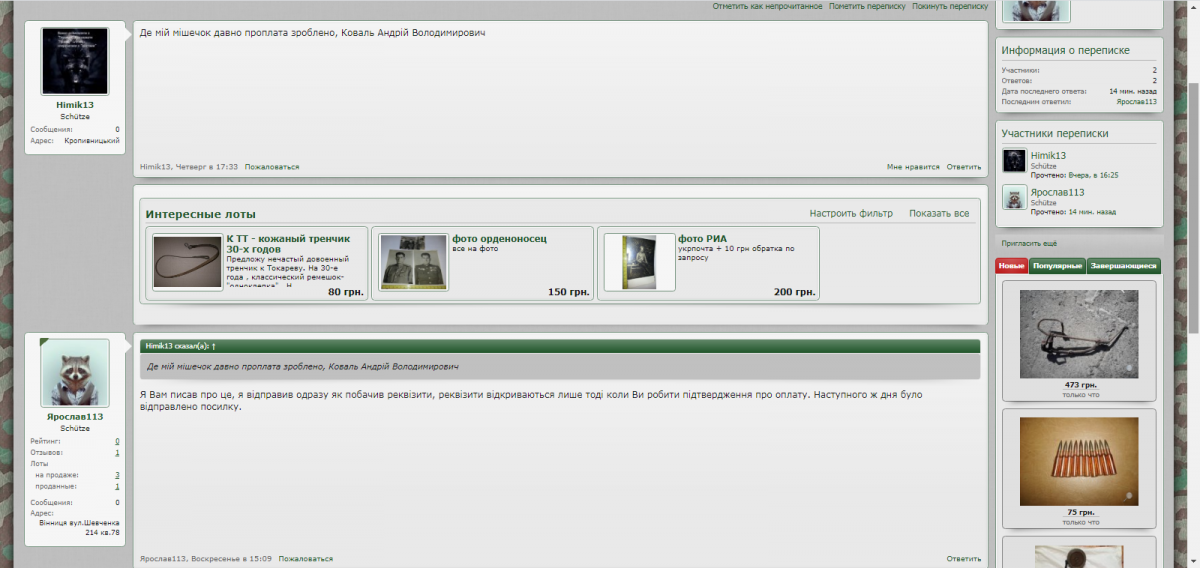Click Покинуть переписку link
Image resolution: width=1200 pixels, height=568 pixels.
coord(950,6)
